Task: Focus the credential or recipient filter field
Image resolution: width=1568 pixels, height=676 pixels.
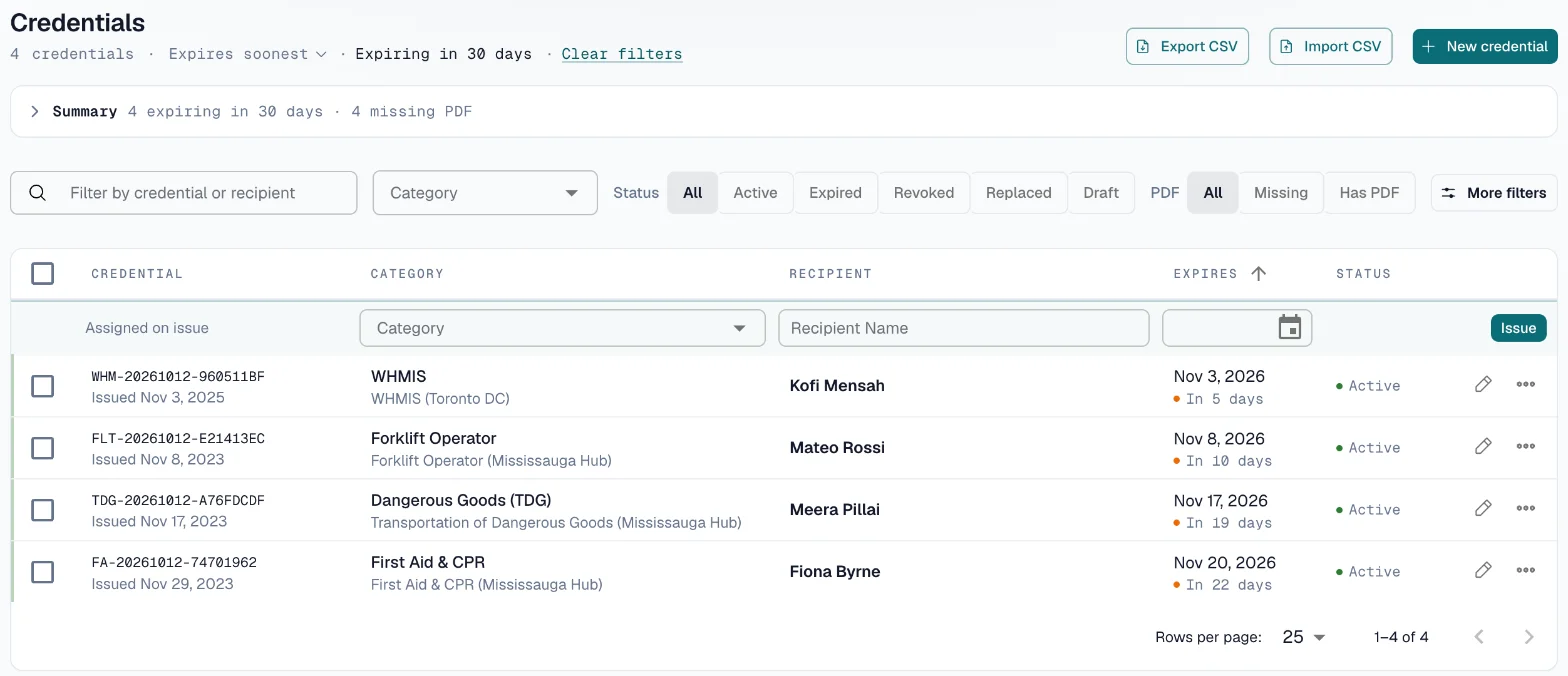Action: (x=184, y=193)
